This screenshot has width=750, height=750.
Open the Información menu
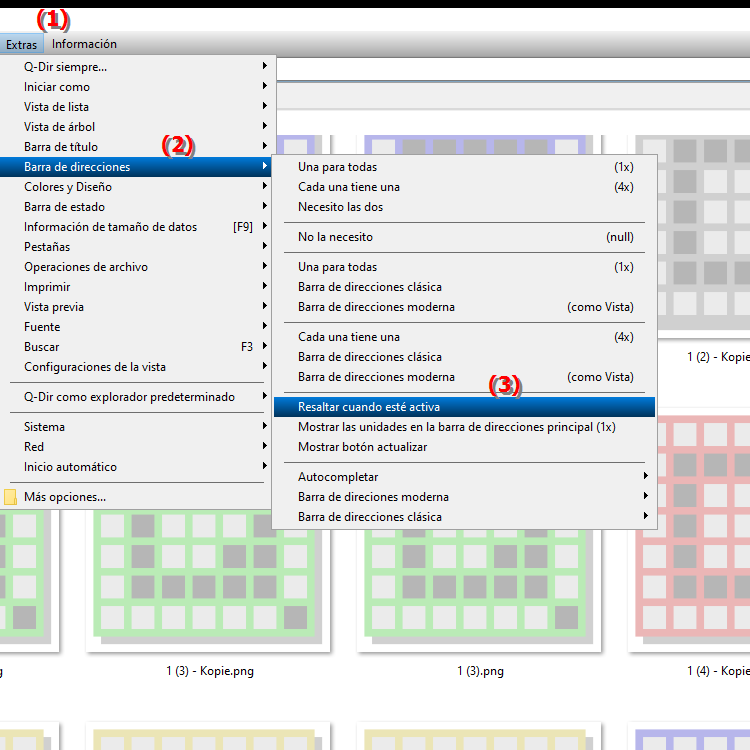tap(84, 44)
